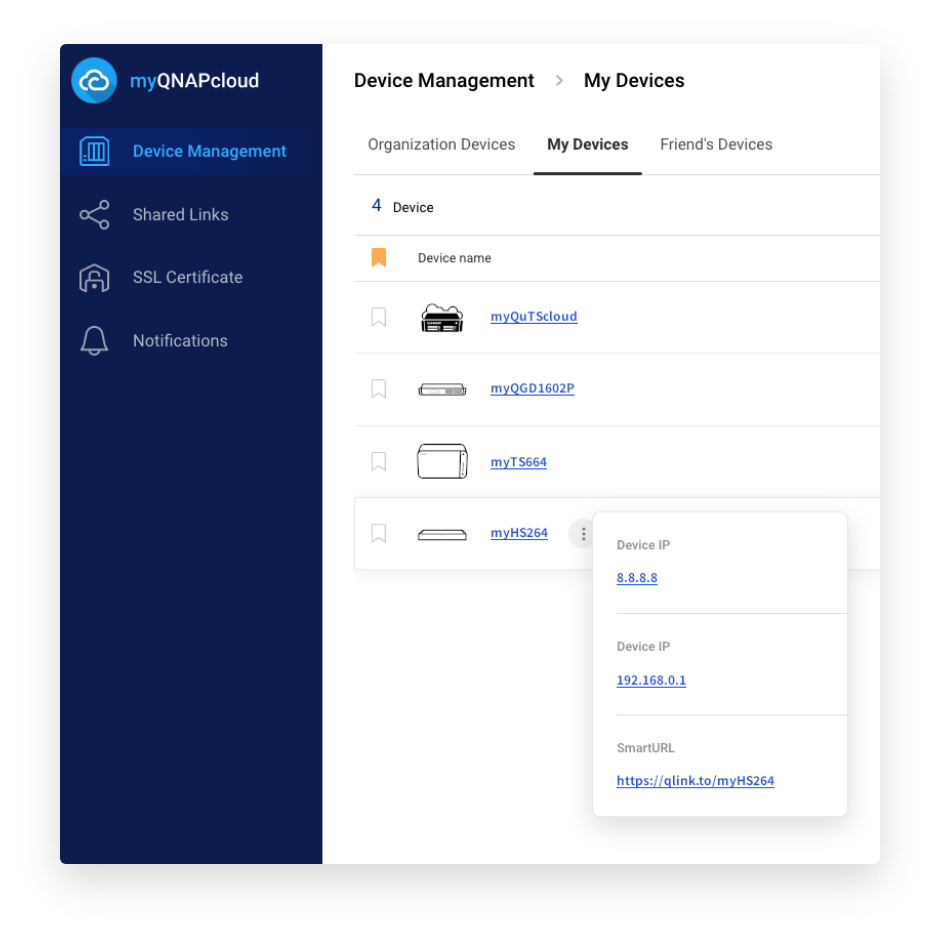Screen dimensions: 940x940
Task: Toggle bookmark for myQuTScloud device
Action: click(379, 317)
